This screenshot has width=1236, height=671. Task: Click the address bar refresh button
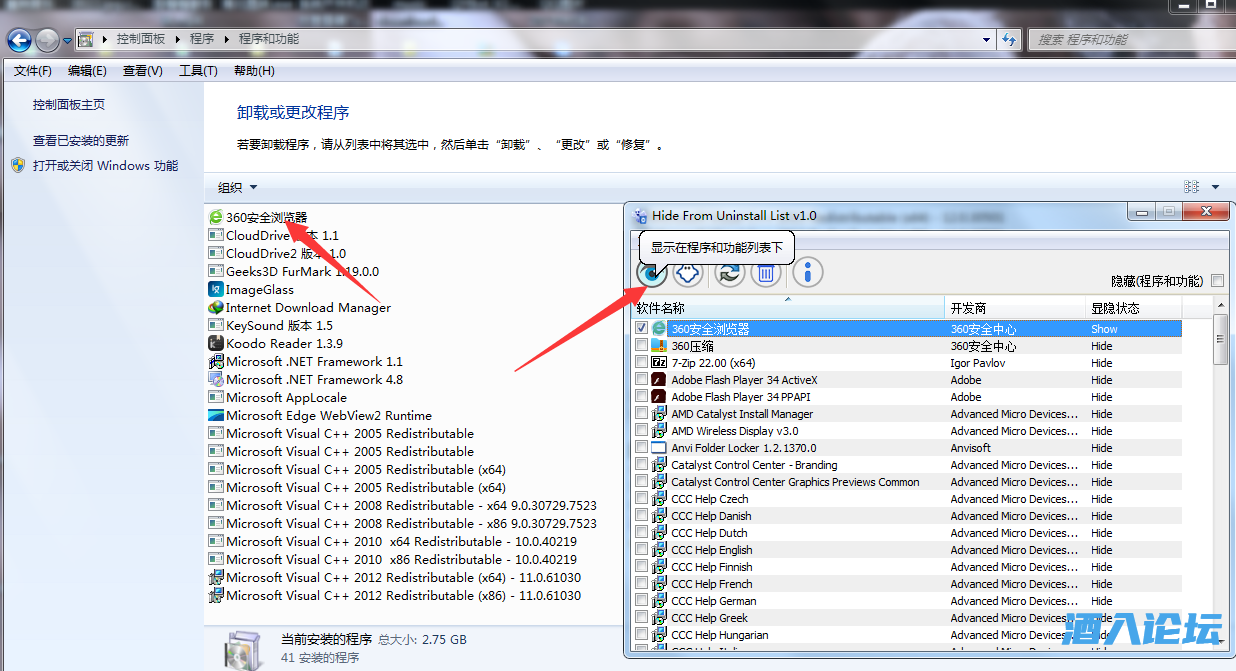click(1009, 39)
